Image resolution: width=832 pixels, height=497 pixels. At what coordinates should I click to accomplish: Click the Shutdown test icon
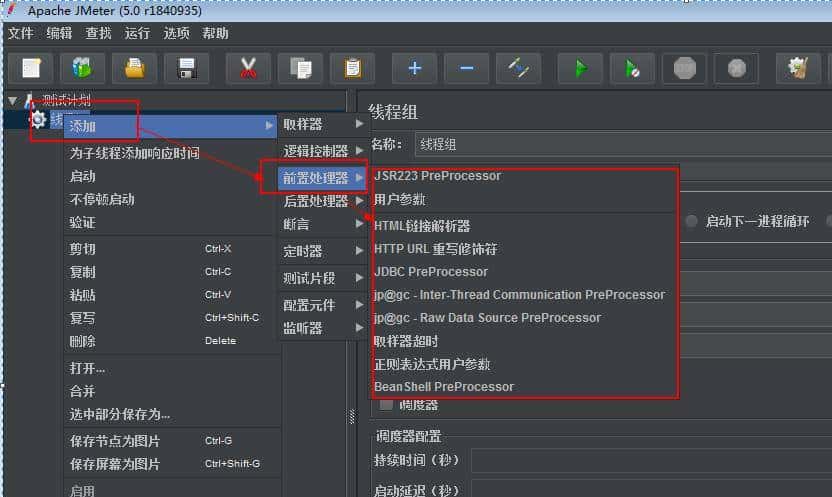(x=736, y=68)
